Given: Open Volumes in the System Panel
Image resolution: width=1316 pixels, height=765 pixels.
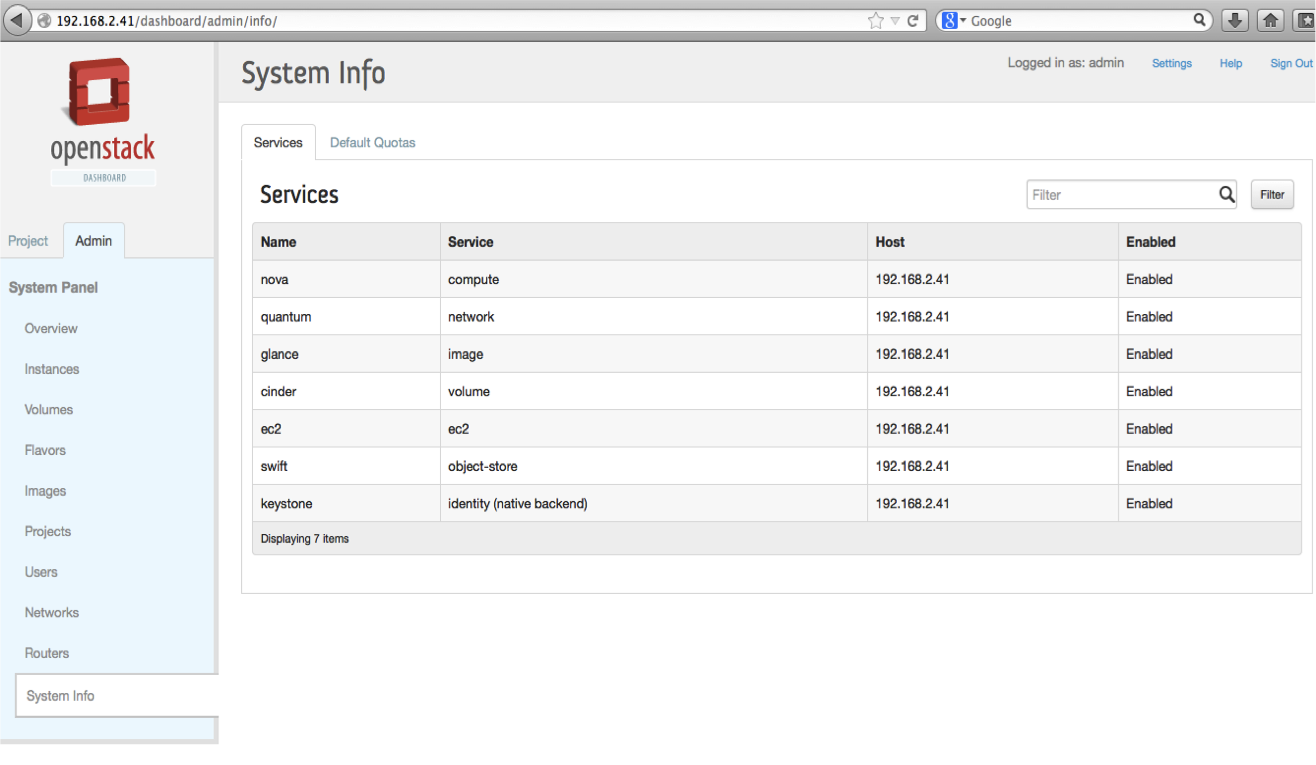Looking at the screenshot, I should 49,410.
